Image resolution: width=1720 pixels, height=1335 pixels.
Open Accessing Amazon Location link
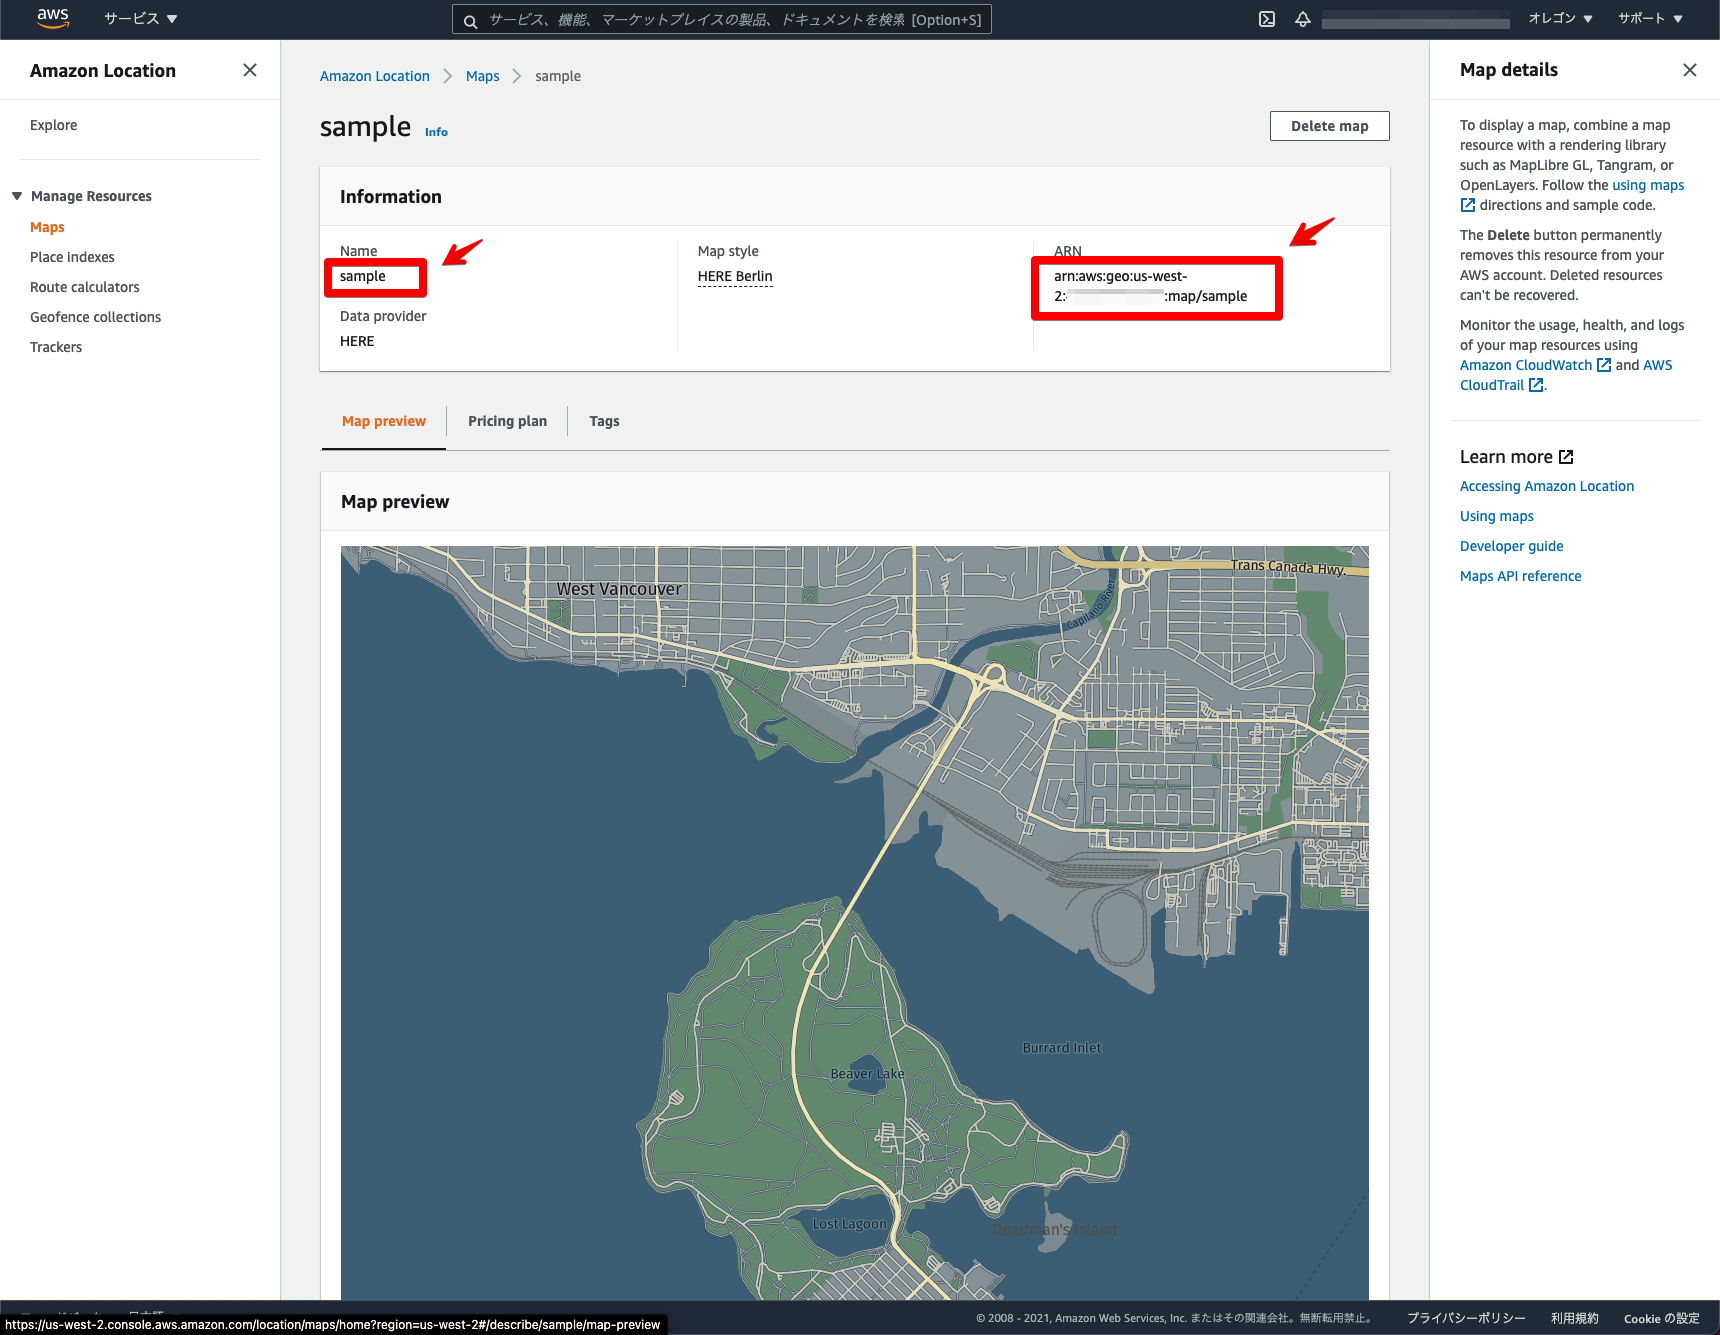pos(1547,486)
